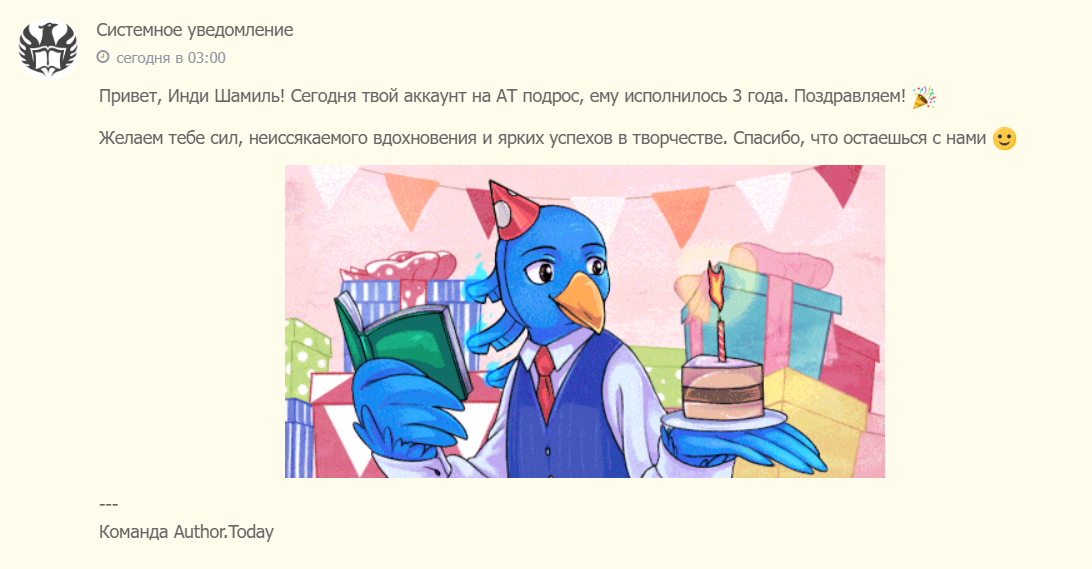Image resolution: width=1092 pixels, height=569 pixels.
Task: Click the 'Желаем тебе сил' wishes paragraph
Action: tap(557, 139)
